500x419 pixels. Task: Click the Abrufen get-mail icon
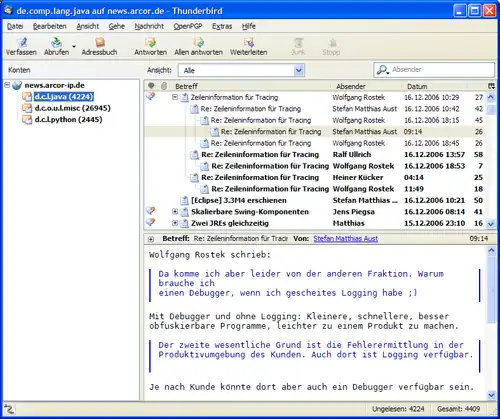click(56, 43)
